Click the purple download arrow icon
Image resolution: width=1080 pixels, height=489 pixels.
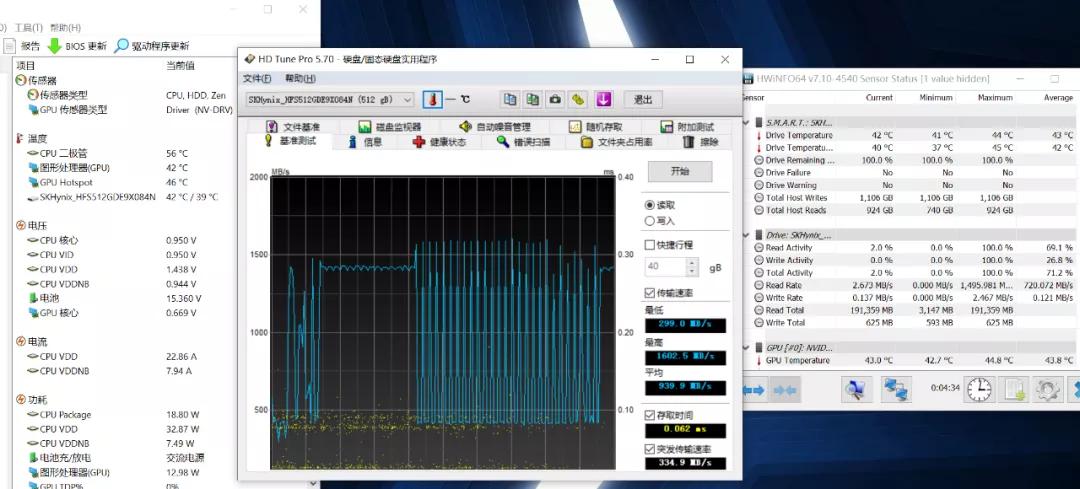604,99
